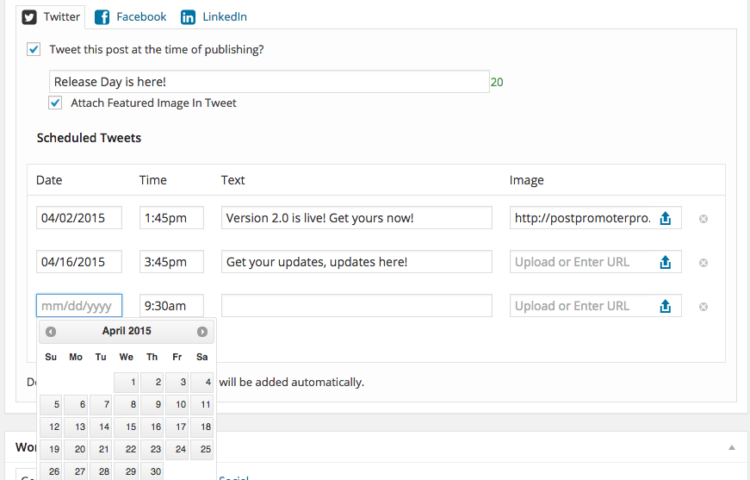Pick April 15 in the date picker
The height and width of the screenshot is (480, 750).
tap(126, 427)
